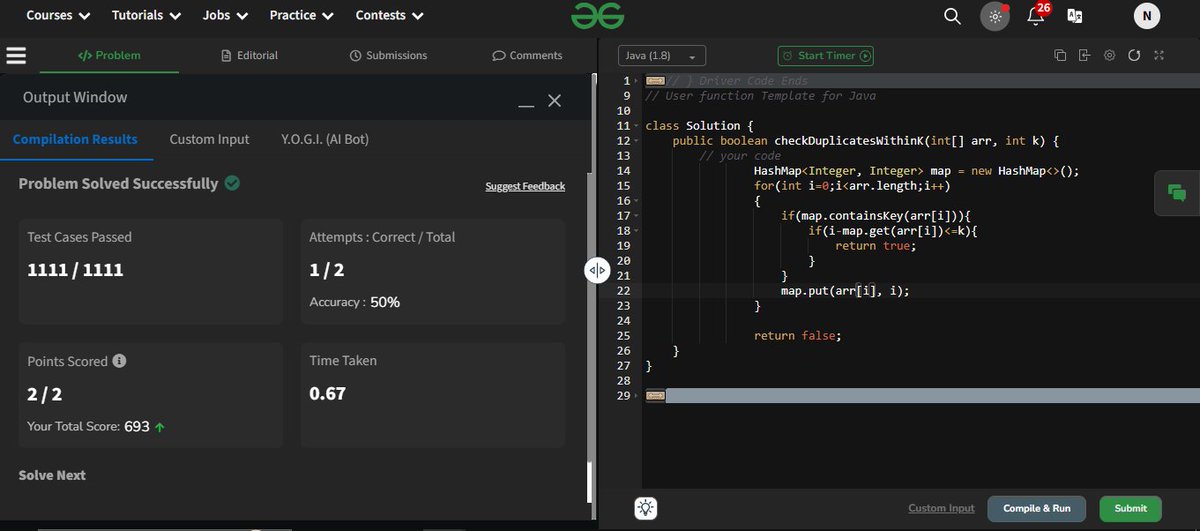Click the Problem Solved Successfully checkmark icon
The image size is (1200, 531).
pos(232,183)
